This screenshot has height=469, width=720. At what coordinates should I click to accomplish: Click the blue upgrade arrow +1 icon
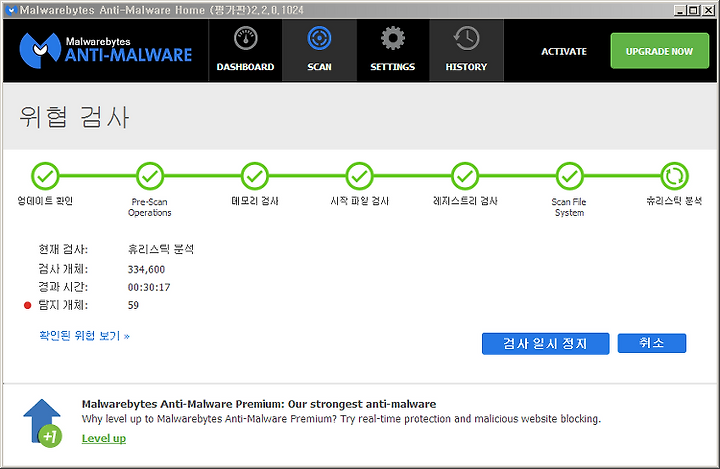click(x=42, y=423)
